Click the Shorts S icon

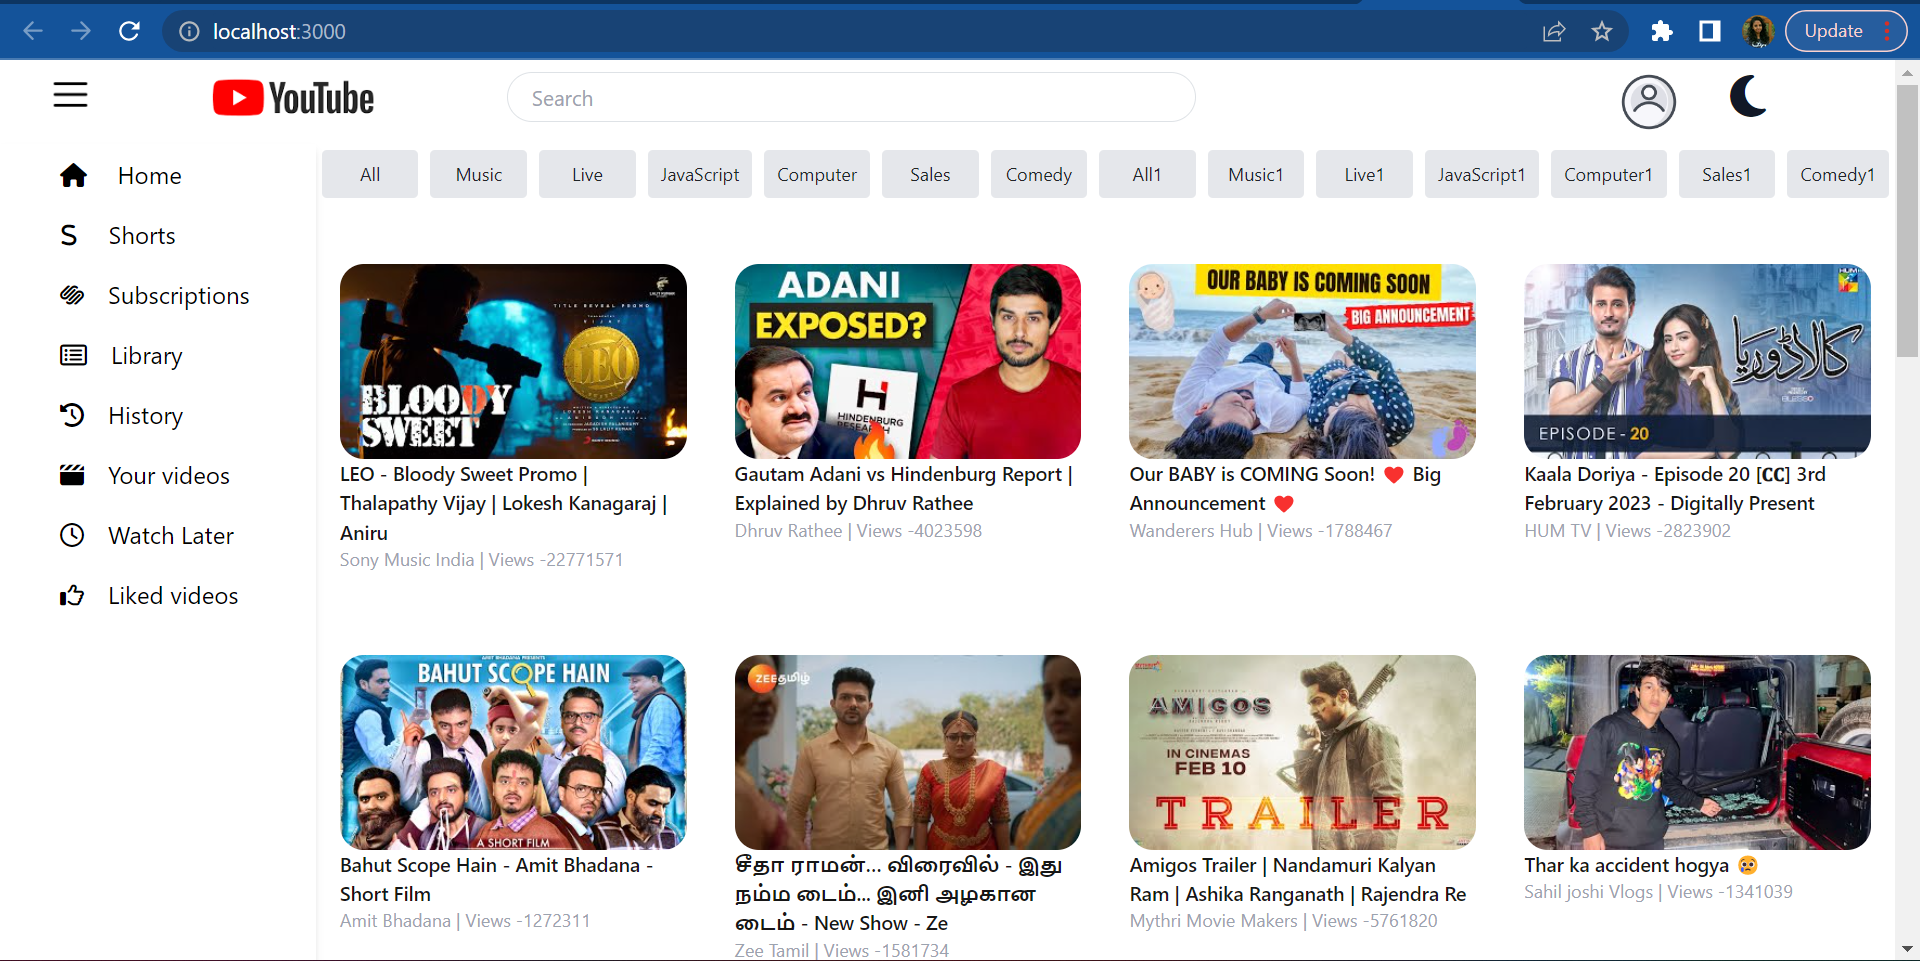tap(68, 236)
